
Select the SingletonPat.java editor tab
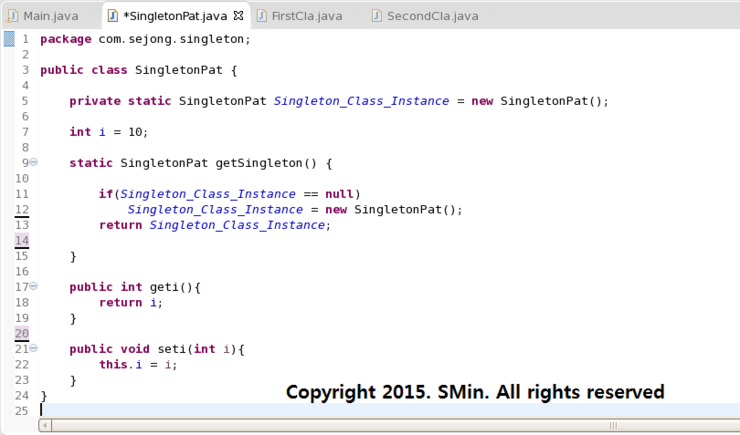175,16
